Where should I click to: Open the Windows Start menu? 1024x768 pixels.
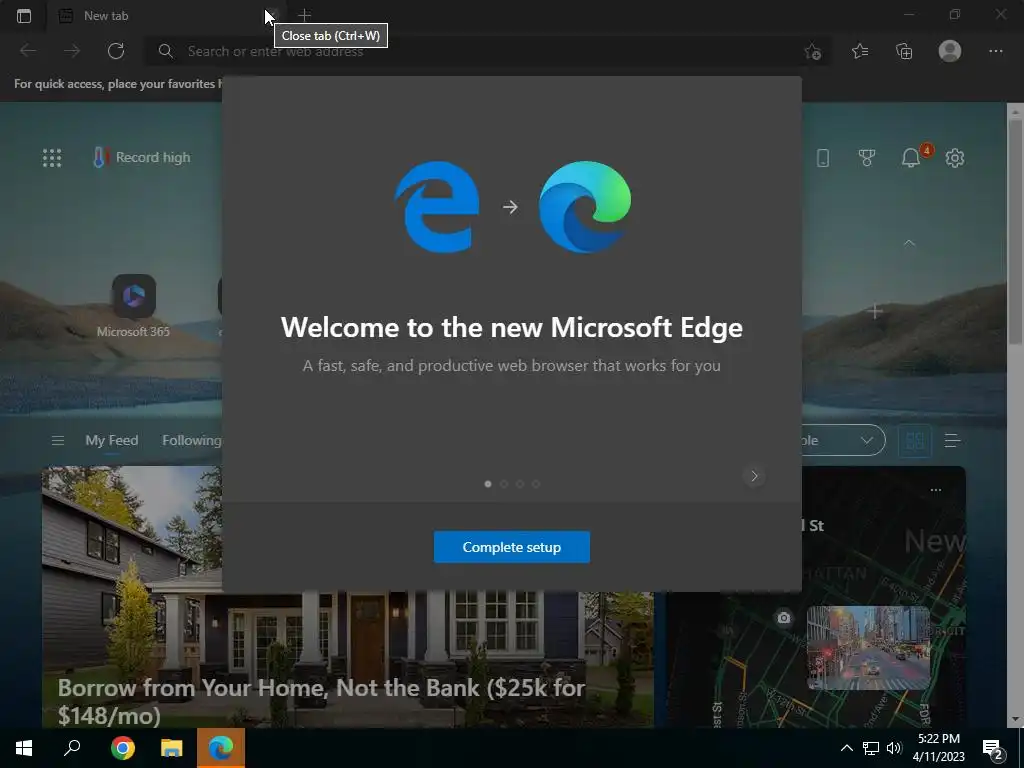click(x=24, y=748)
